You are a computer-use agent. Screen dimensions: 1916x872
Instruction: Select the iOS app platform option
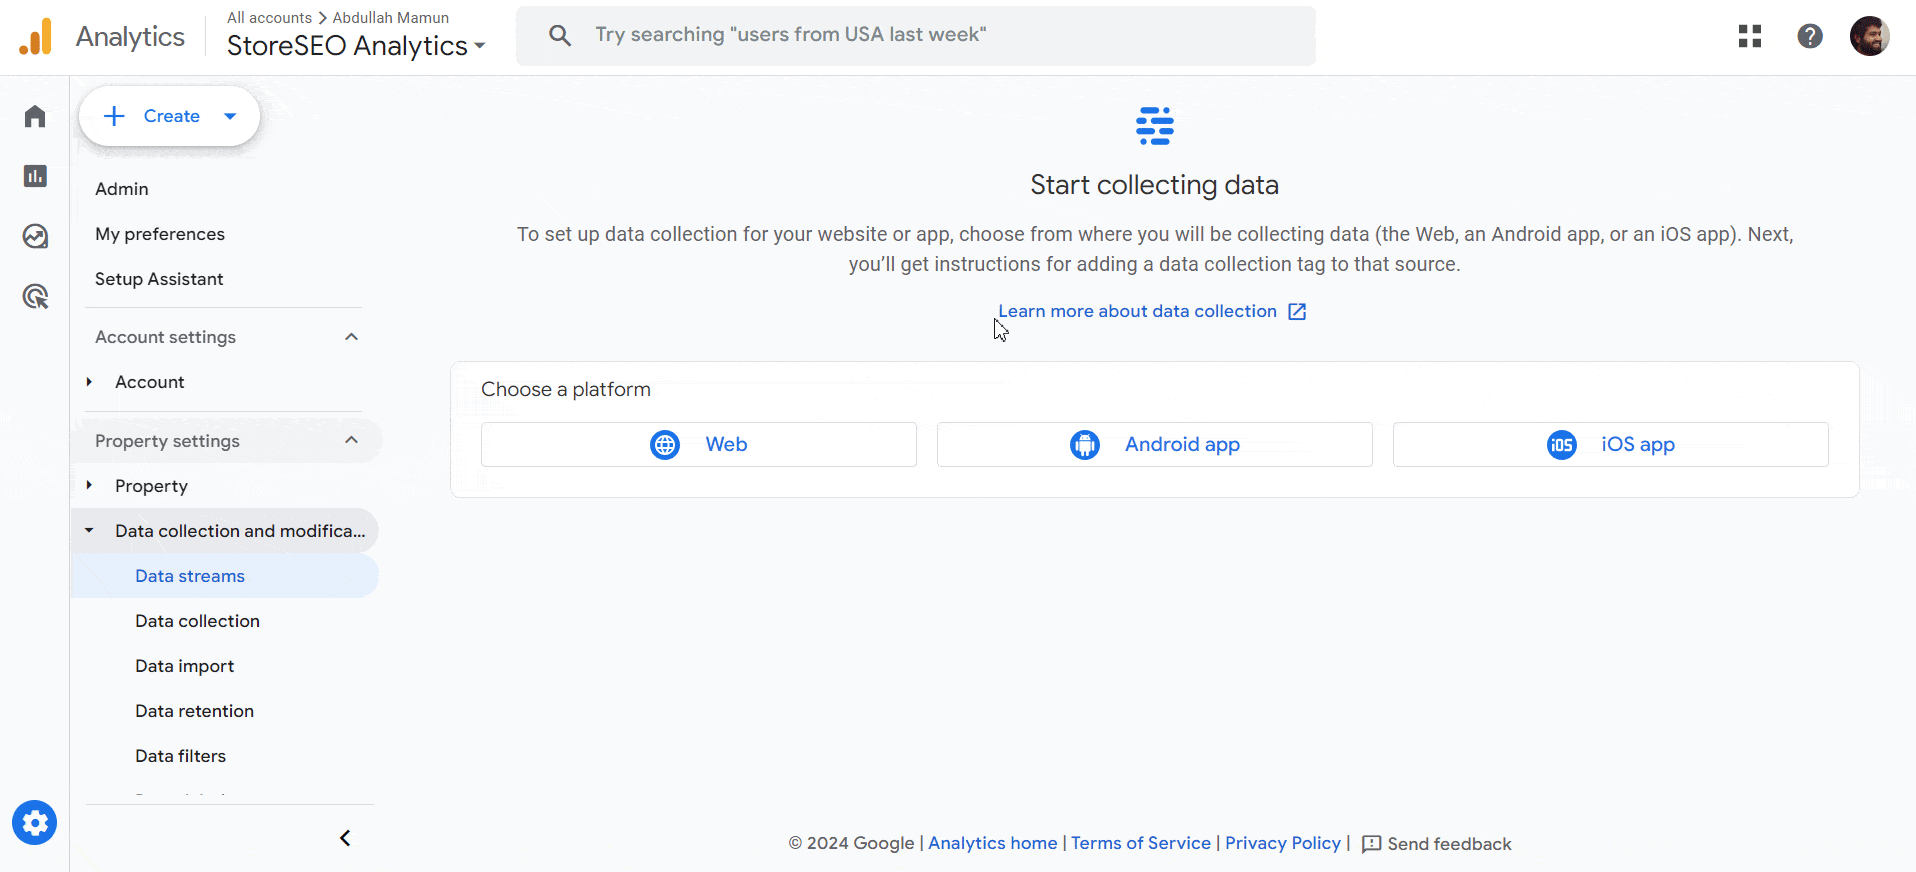pos(1610,444)
